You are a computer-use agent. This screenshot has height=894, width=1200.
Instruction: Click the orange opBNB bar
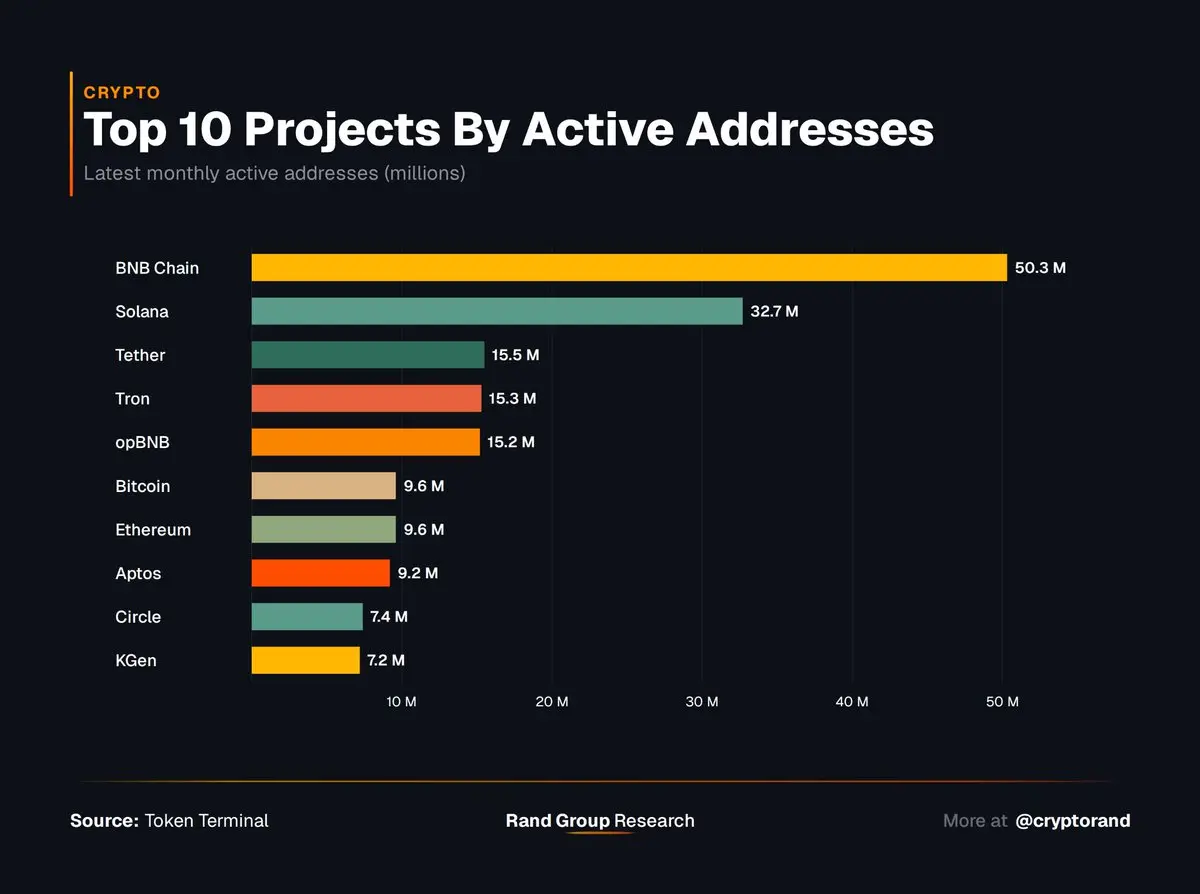(365, 442)
